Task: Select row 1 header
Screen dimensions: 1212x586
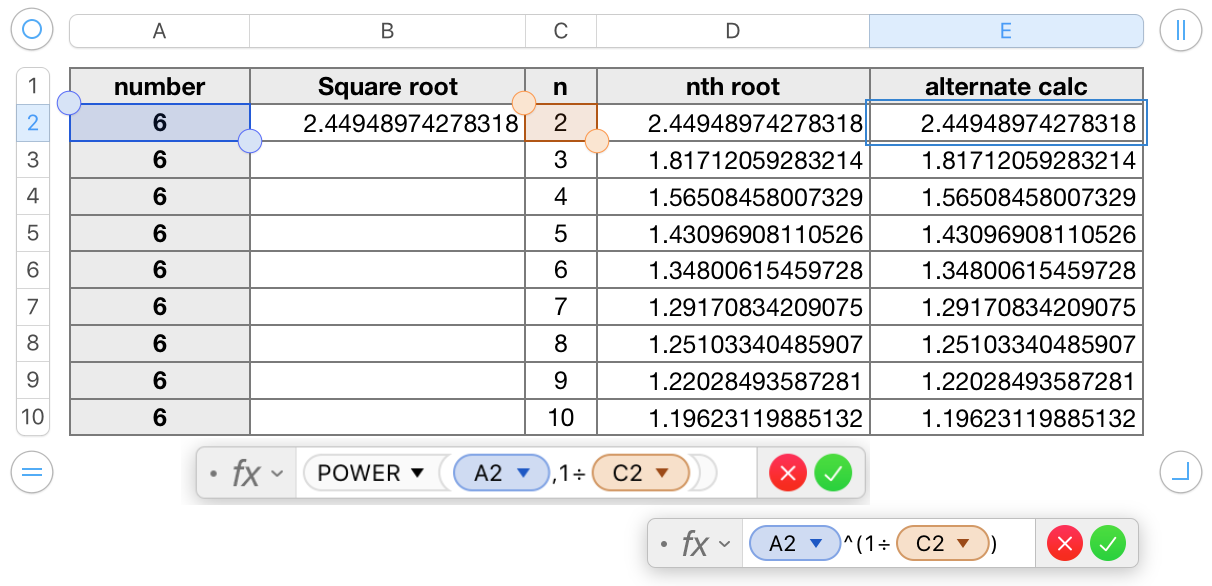Action: (33, 86)
